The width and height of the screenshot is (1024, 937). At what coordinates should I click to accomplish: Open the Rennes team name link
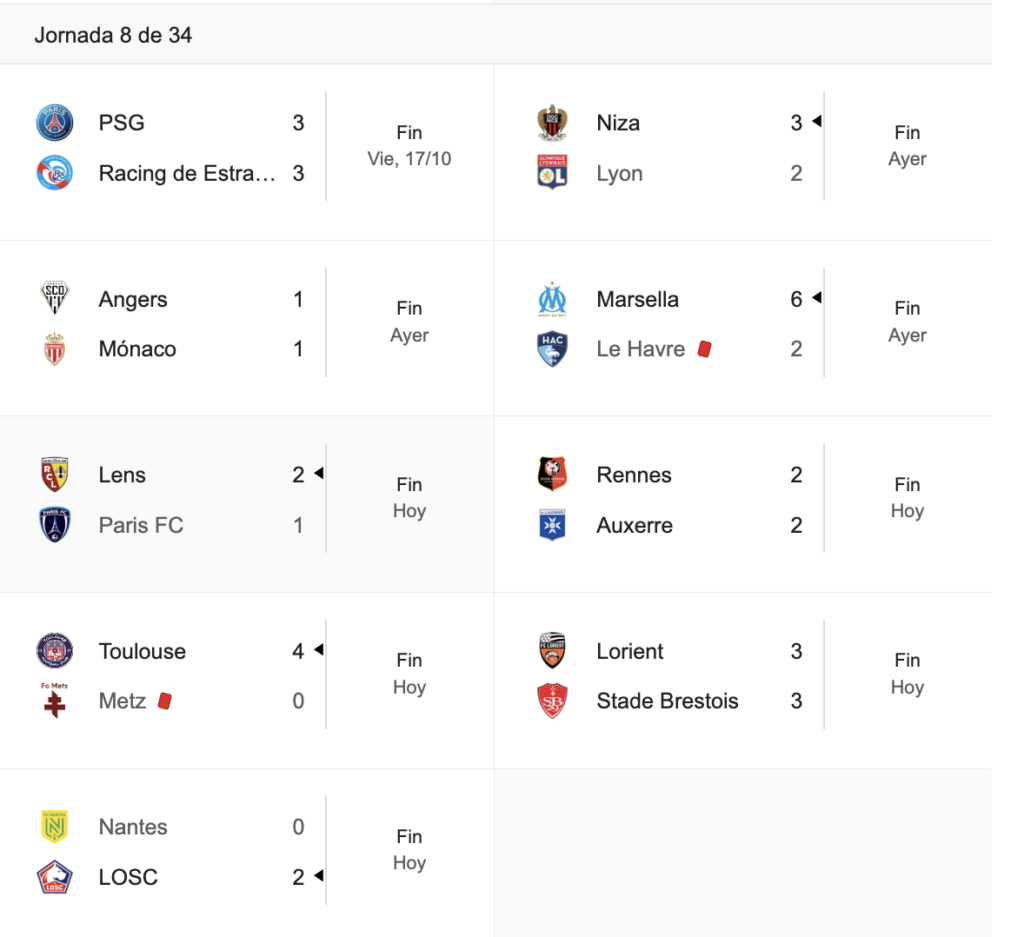(634, 475)
